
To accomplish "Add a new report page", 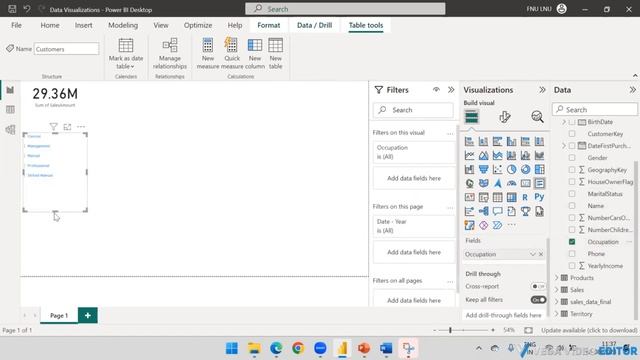I will click(x=88, y=316).
